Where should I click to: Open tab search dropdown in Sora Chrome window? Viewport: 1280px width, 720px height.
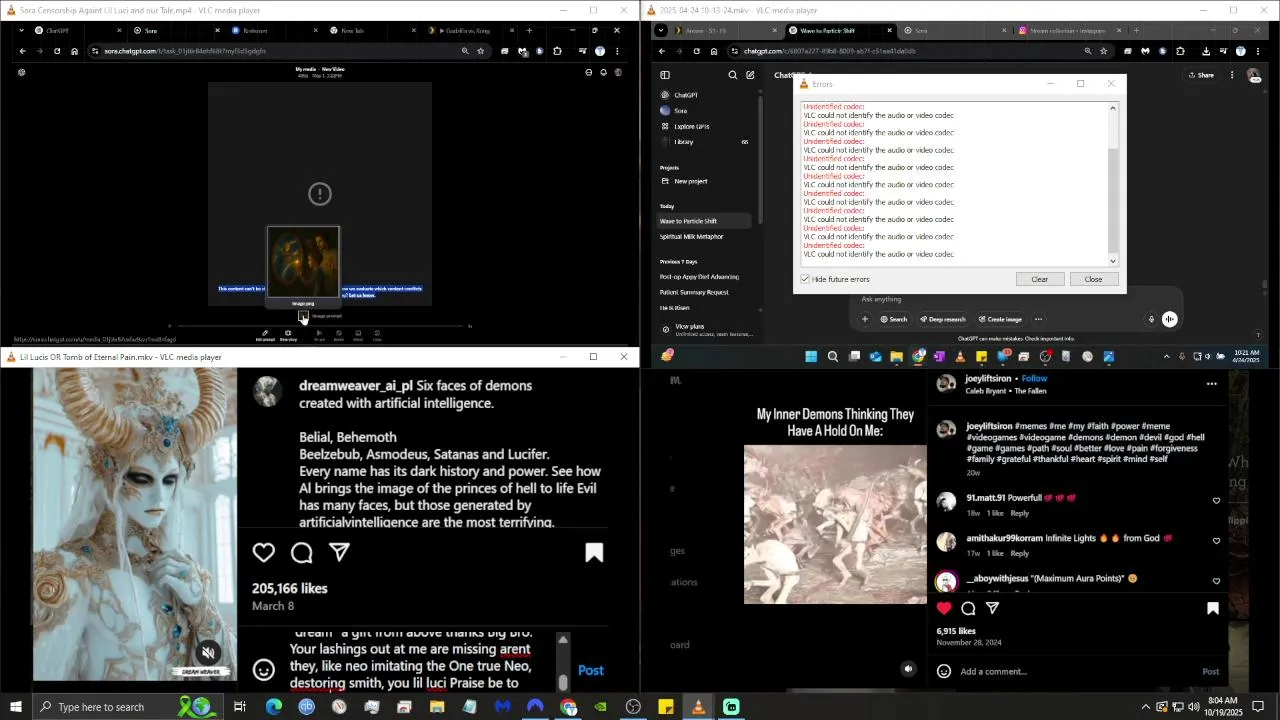pyautogui.click(x=21, y=30)
